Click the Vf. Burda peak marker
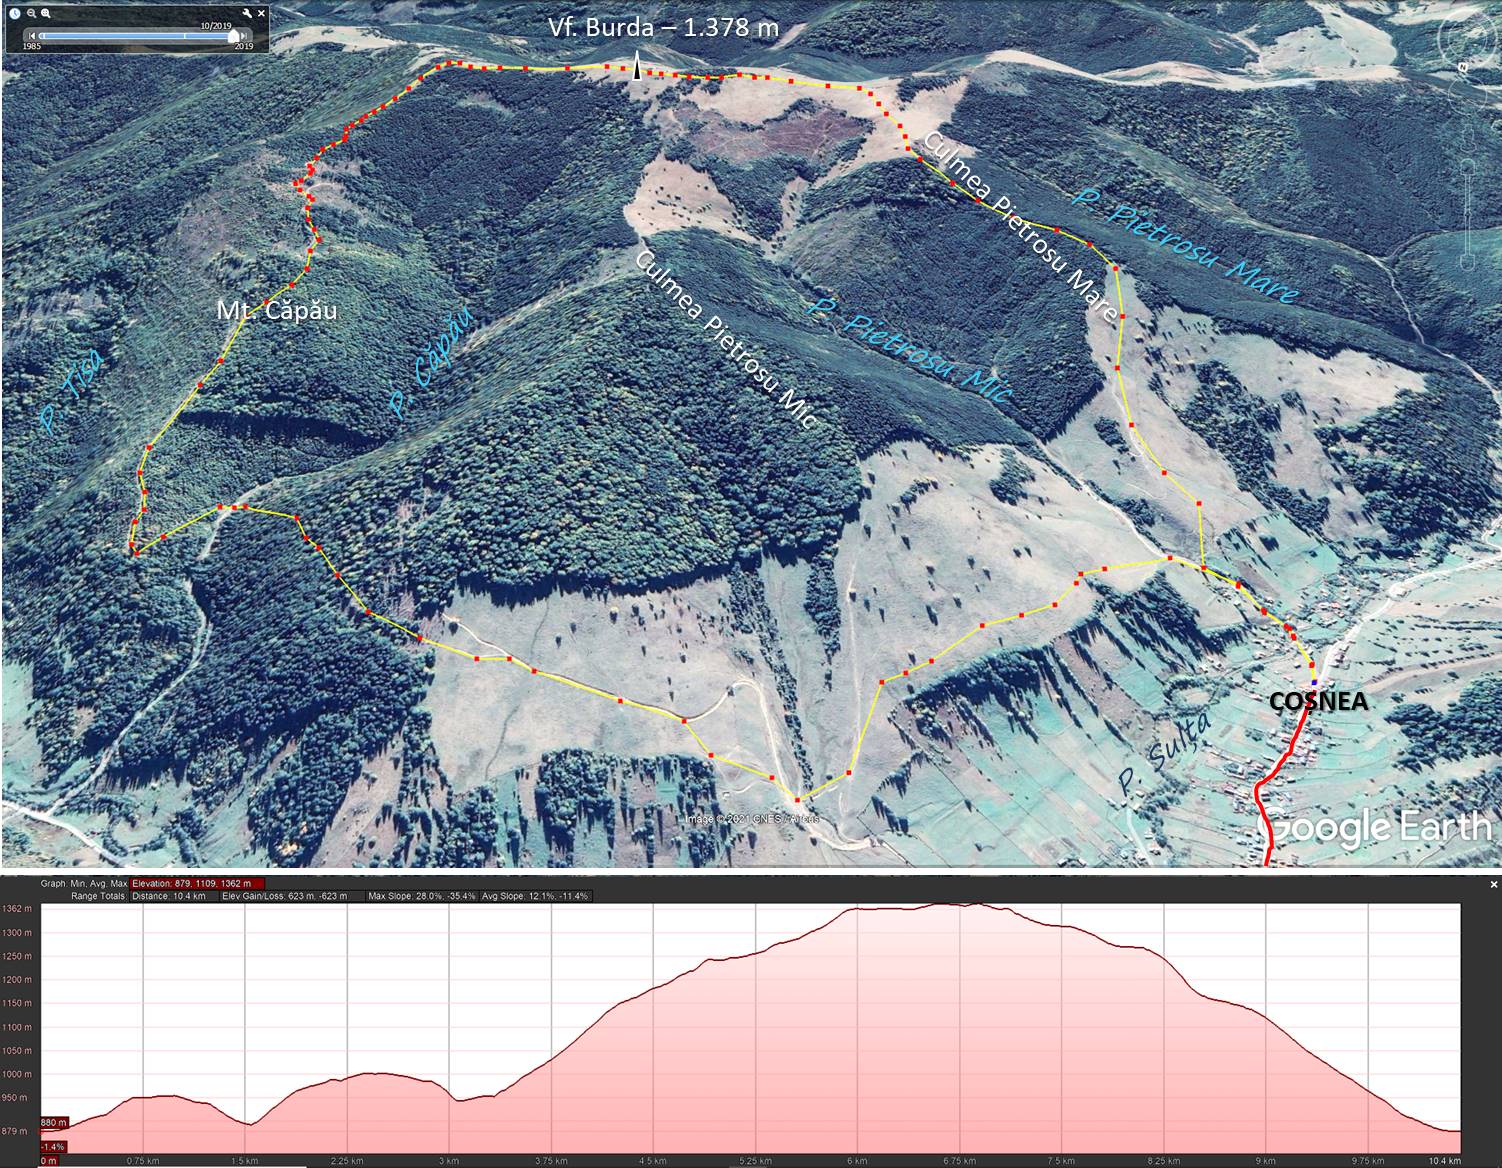This screenshot has height=1168, width=1502. click(x=635, y=68)
